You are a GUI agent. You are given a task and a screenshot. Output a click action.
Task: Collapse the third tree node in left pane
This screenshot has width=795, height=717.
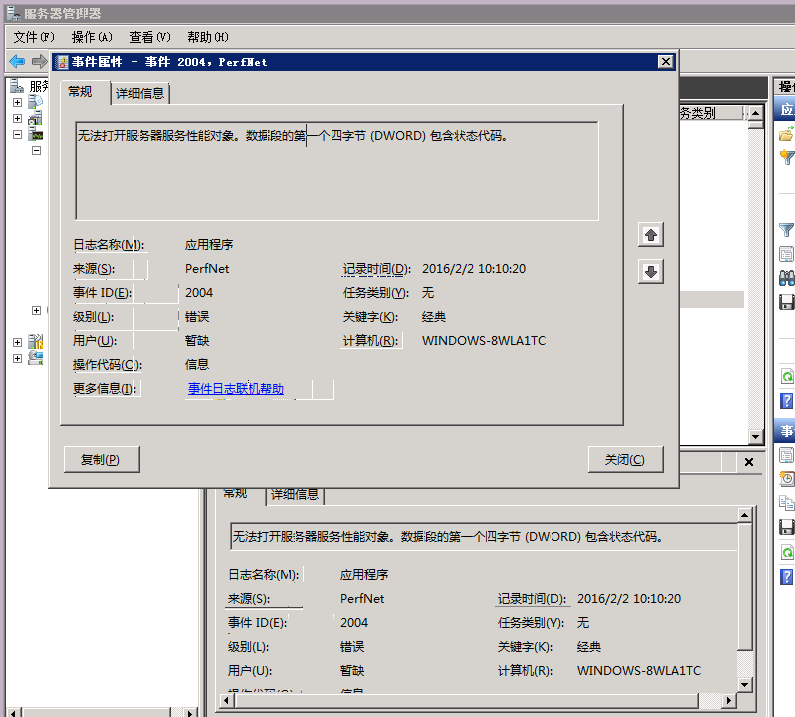pos(18,134)
